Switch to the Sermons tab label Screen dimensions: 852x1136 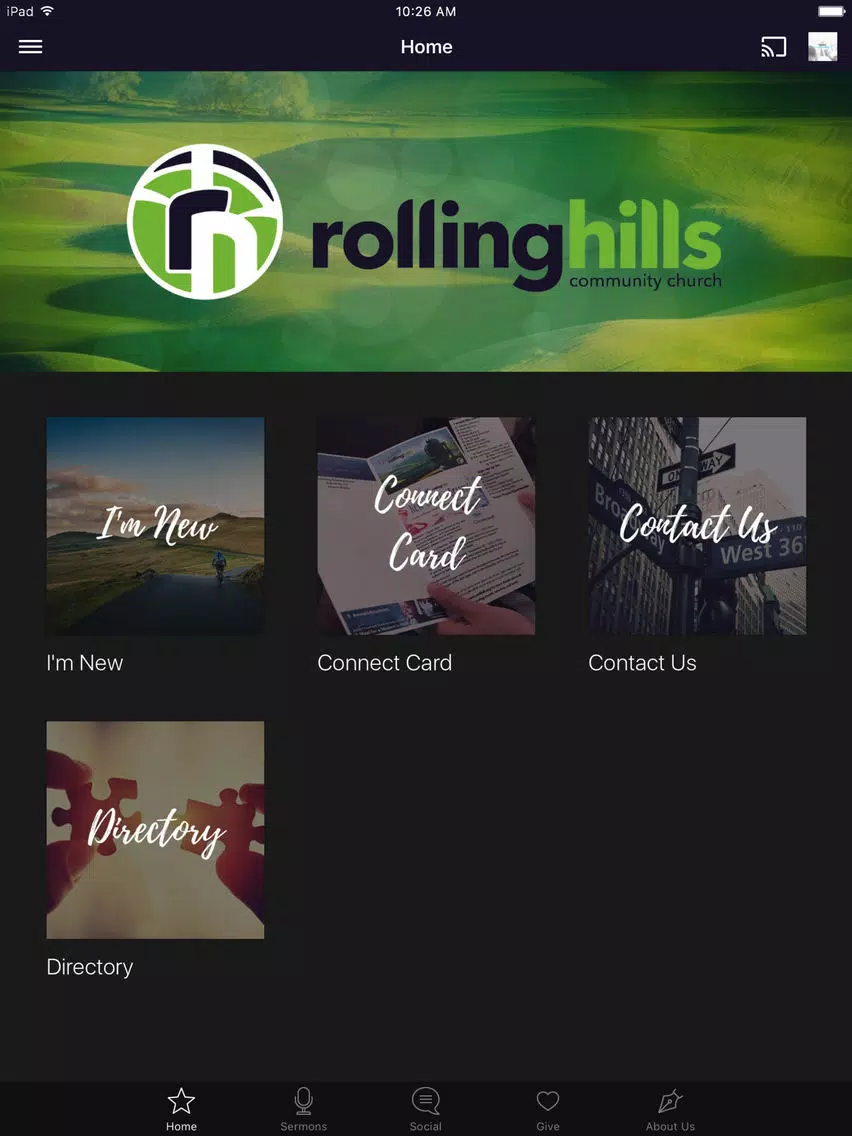pos(304,1127)
